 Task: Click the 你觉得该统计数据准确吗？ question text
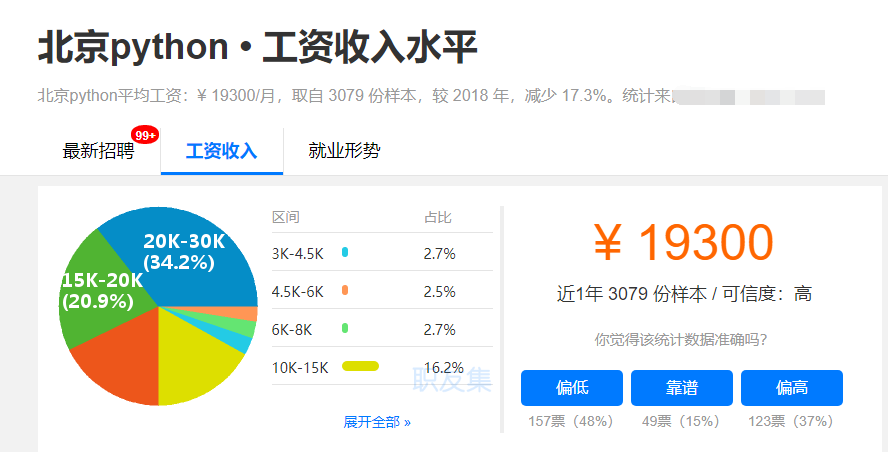[x=681, y=340]
